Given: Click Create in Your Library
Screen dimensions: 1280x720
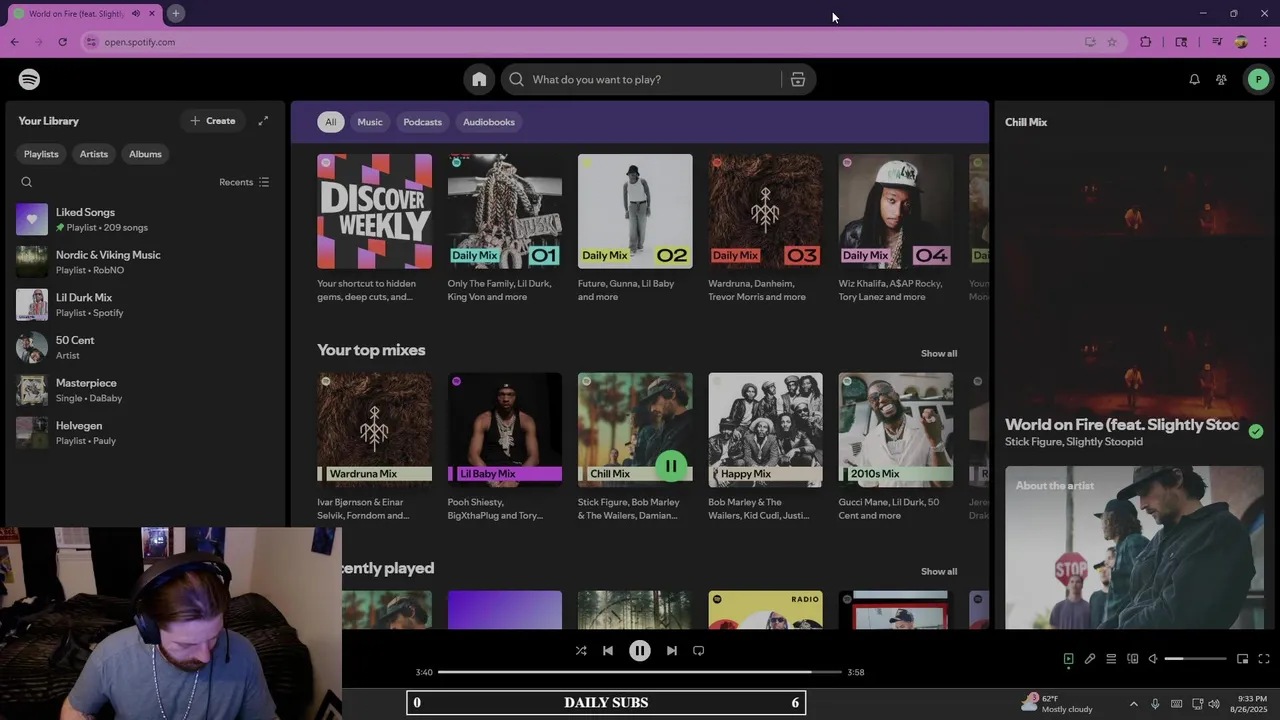Looking at the screenshot, I should [212, 121].
